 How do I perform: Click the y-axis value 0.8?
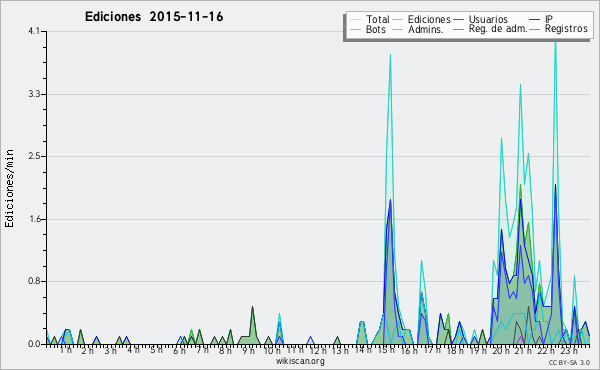[34, 282]
